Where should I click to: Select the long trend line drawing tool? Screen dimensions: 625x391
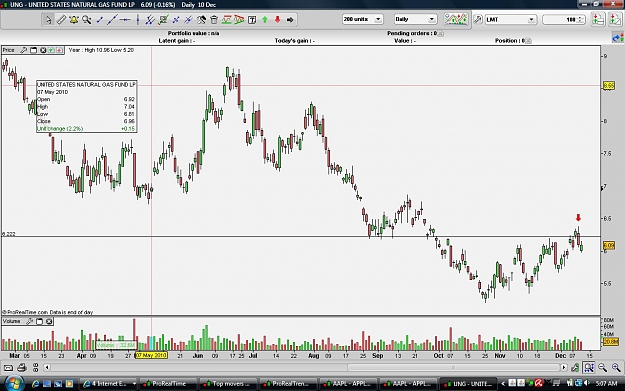coord(112,20)
